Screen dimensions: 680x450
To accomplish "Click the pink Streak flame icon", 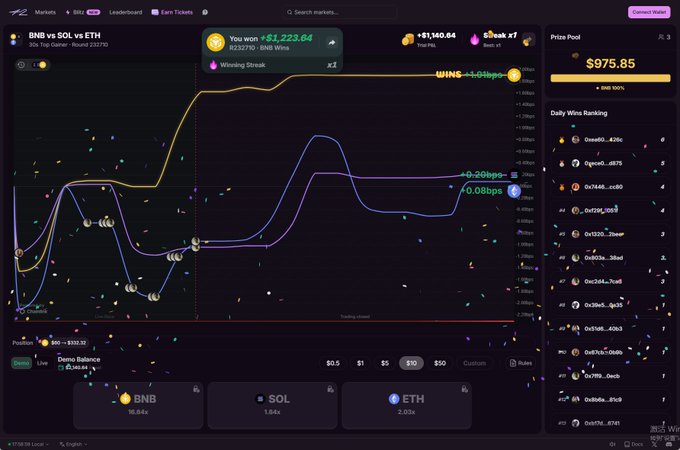I will 475,39.
